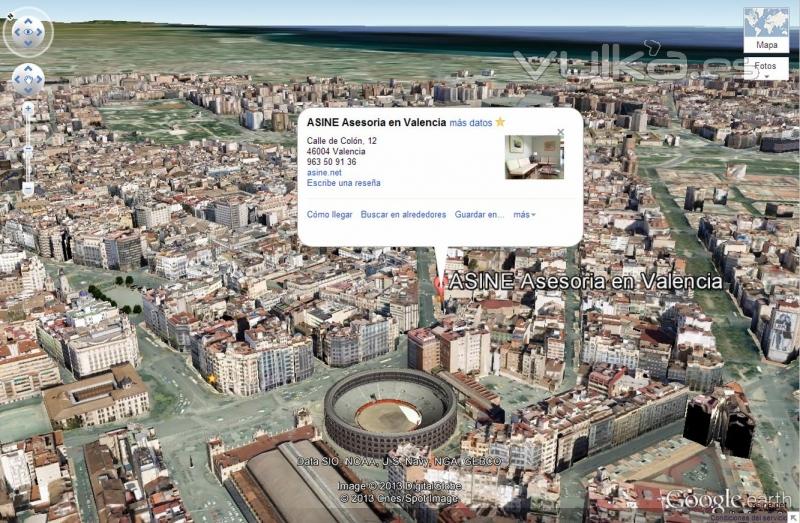The height and width of the screenshot is (523, 800).
Task: Click map label 'ASINE Asesoria en Valencia'
Action: tap(585, 282)
